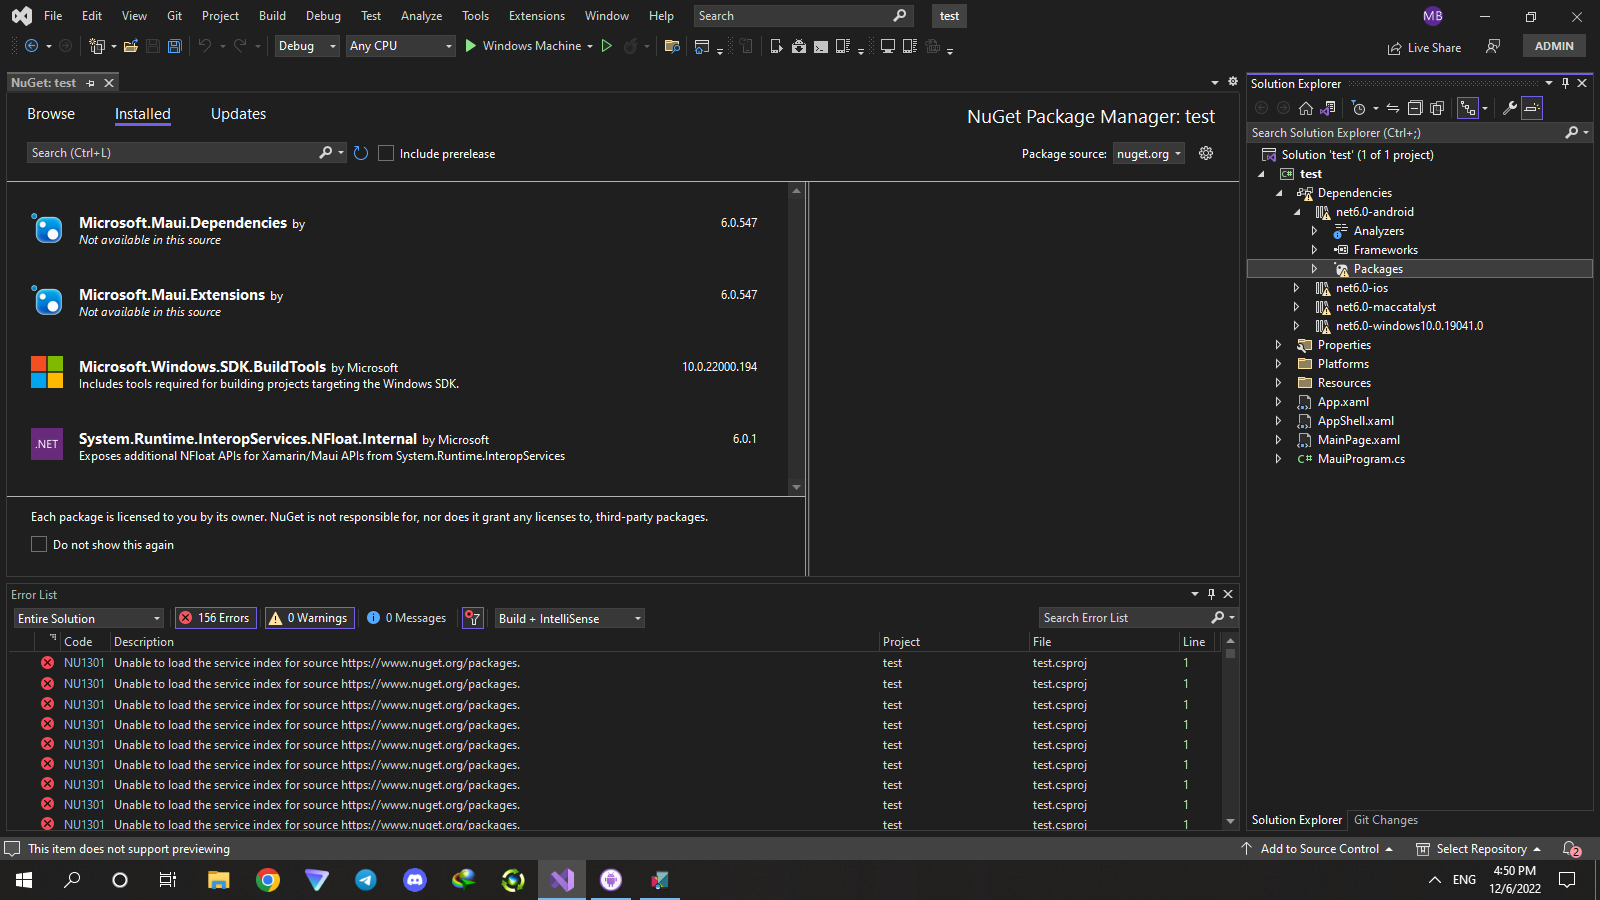Image resolution: width=1600 pixels, height=900 pixels.
Task: Open the Extensions menu
Action: tap(537, 16)
